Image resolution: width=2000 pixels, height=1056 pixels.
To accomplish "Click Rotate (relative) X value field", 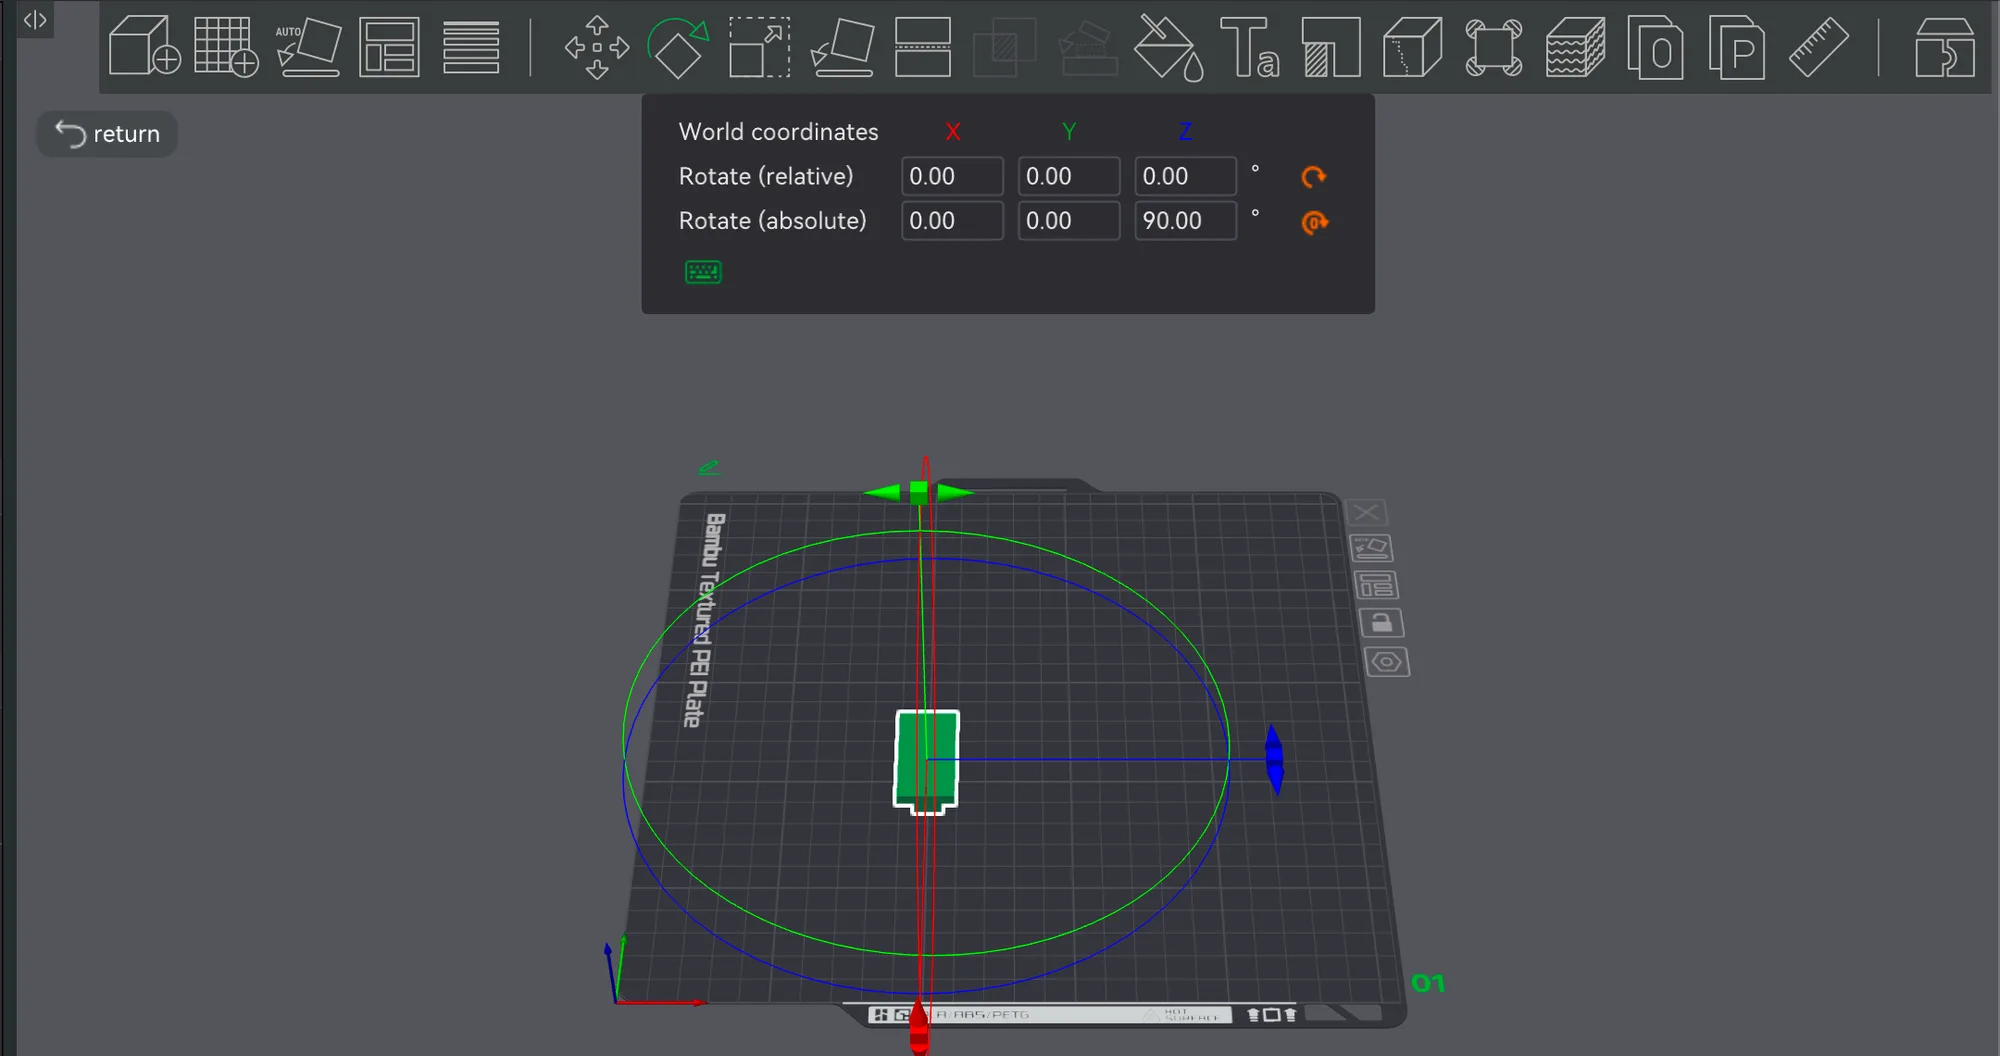I will click(952, 176).
